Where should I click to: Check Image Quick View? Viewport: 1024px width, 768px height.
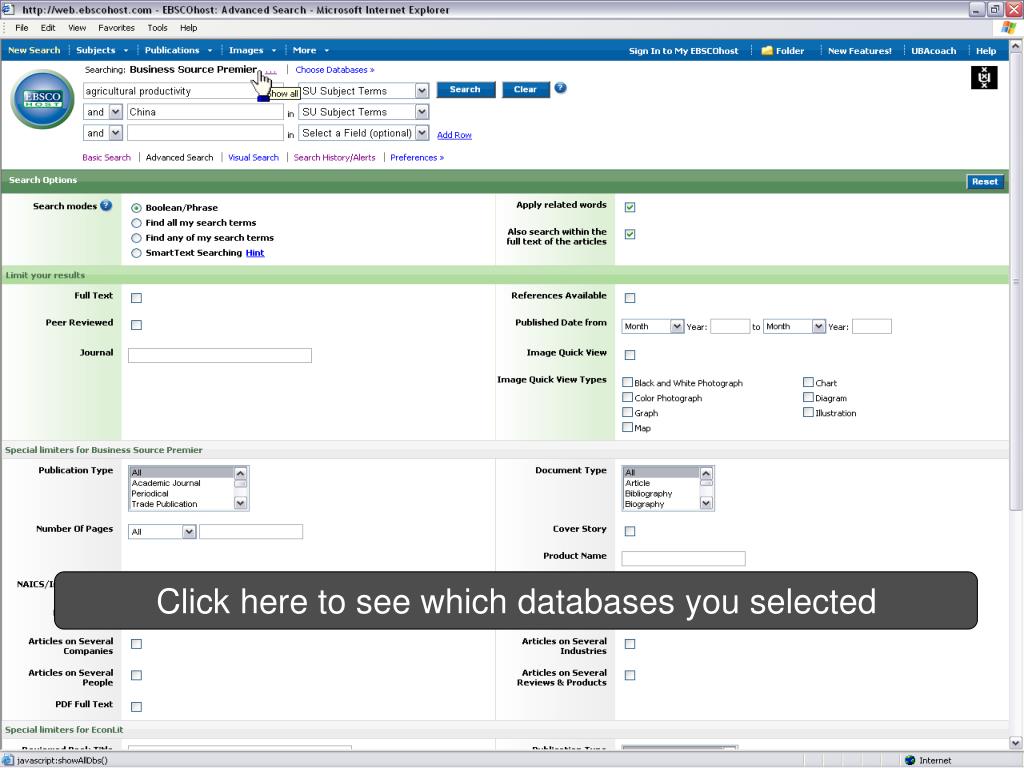coord(630,355)
